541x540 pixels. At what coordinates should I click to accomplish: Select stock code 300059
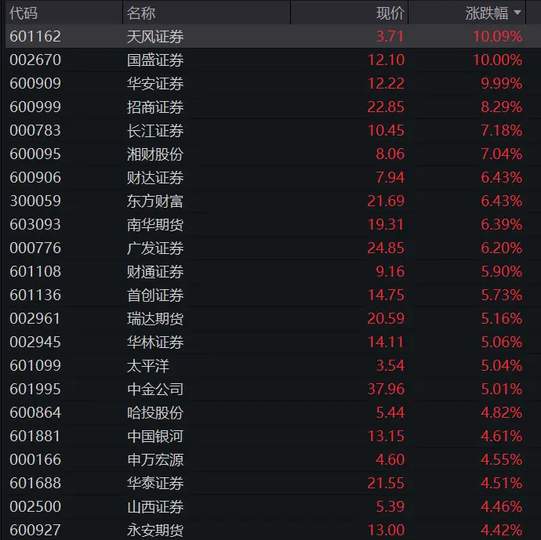pos(35,201)
